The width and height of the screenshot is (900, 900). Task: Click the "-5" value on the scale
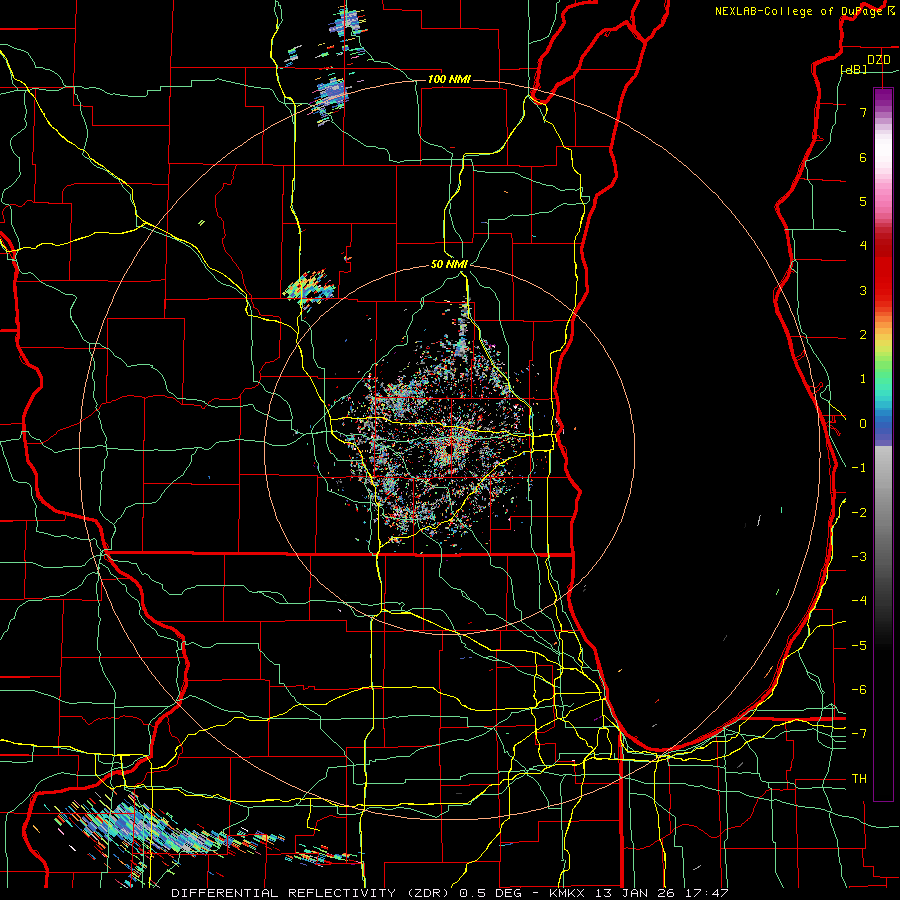click(859, 646)
